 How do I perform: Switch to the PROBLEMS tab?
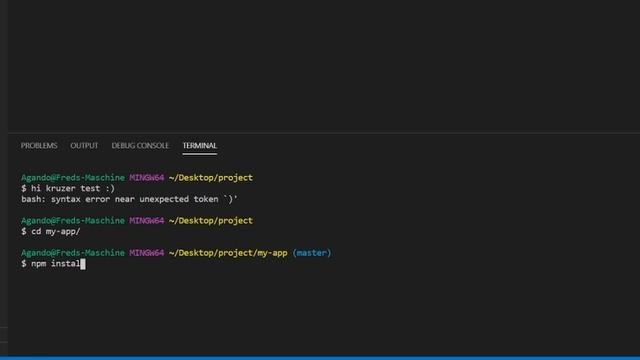(x=39, y=146)
